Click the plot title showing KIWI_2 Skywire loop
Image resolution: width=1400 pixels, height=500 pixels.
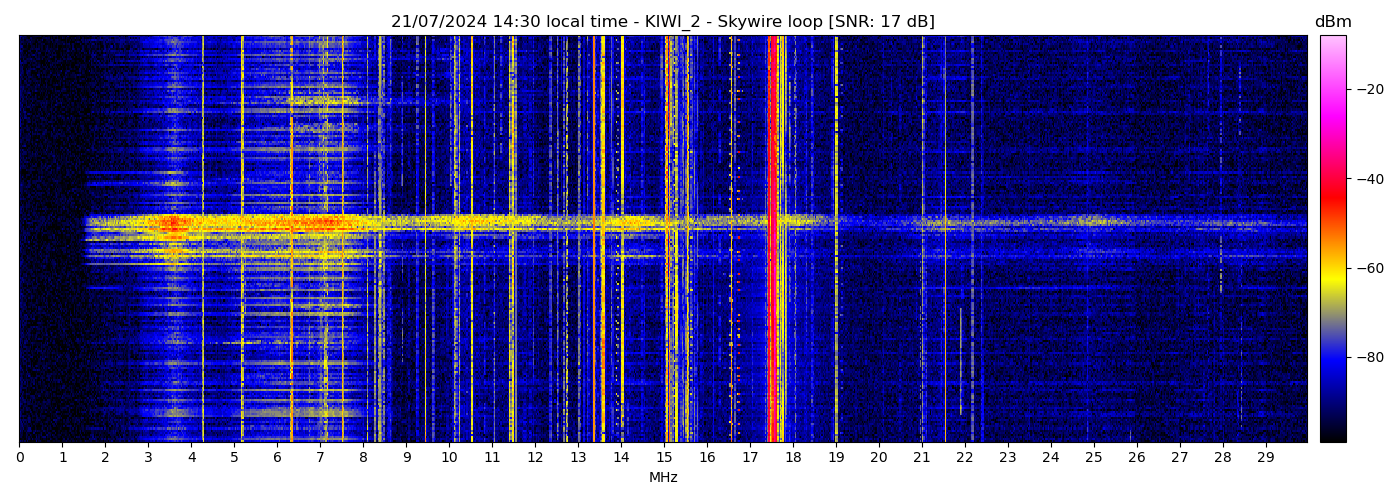662,22
